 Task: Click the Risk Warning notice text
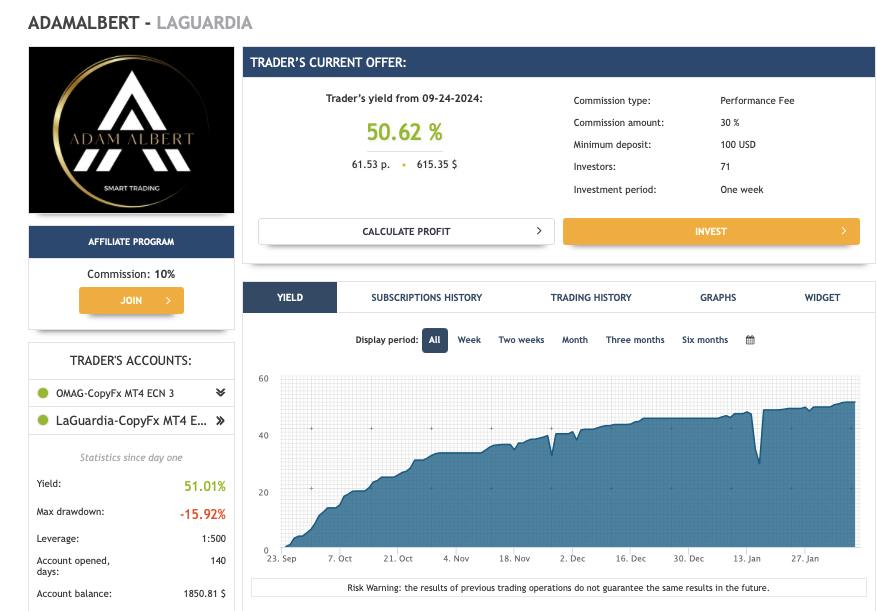(558, 588)
